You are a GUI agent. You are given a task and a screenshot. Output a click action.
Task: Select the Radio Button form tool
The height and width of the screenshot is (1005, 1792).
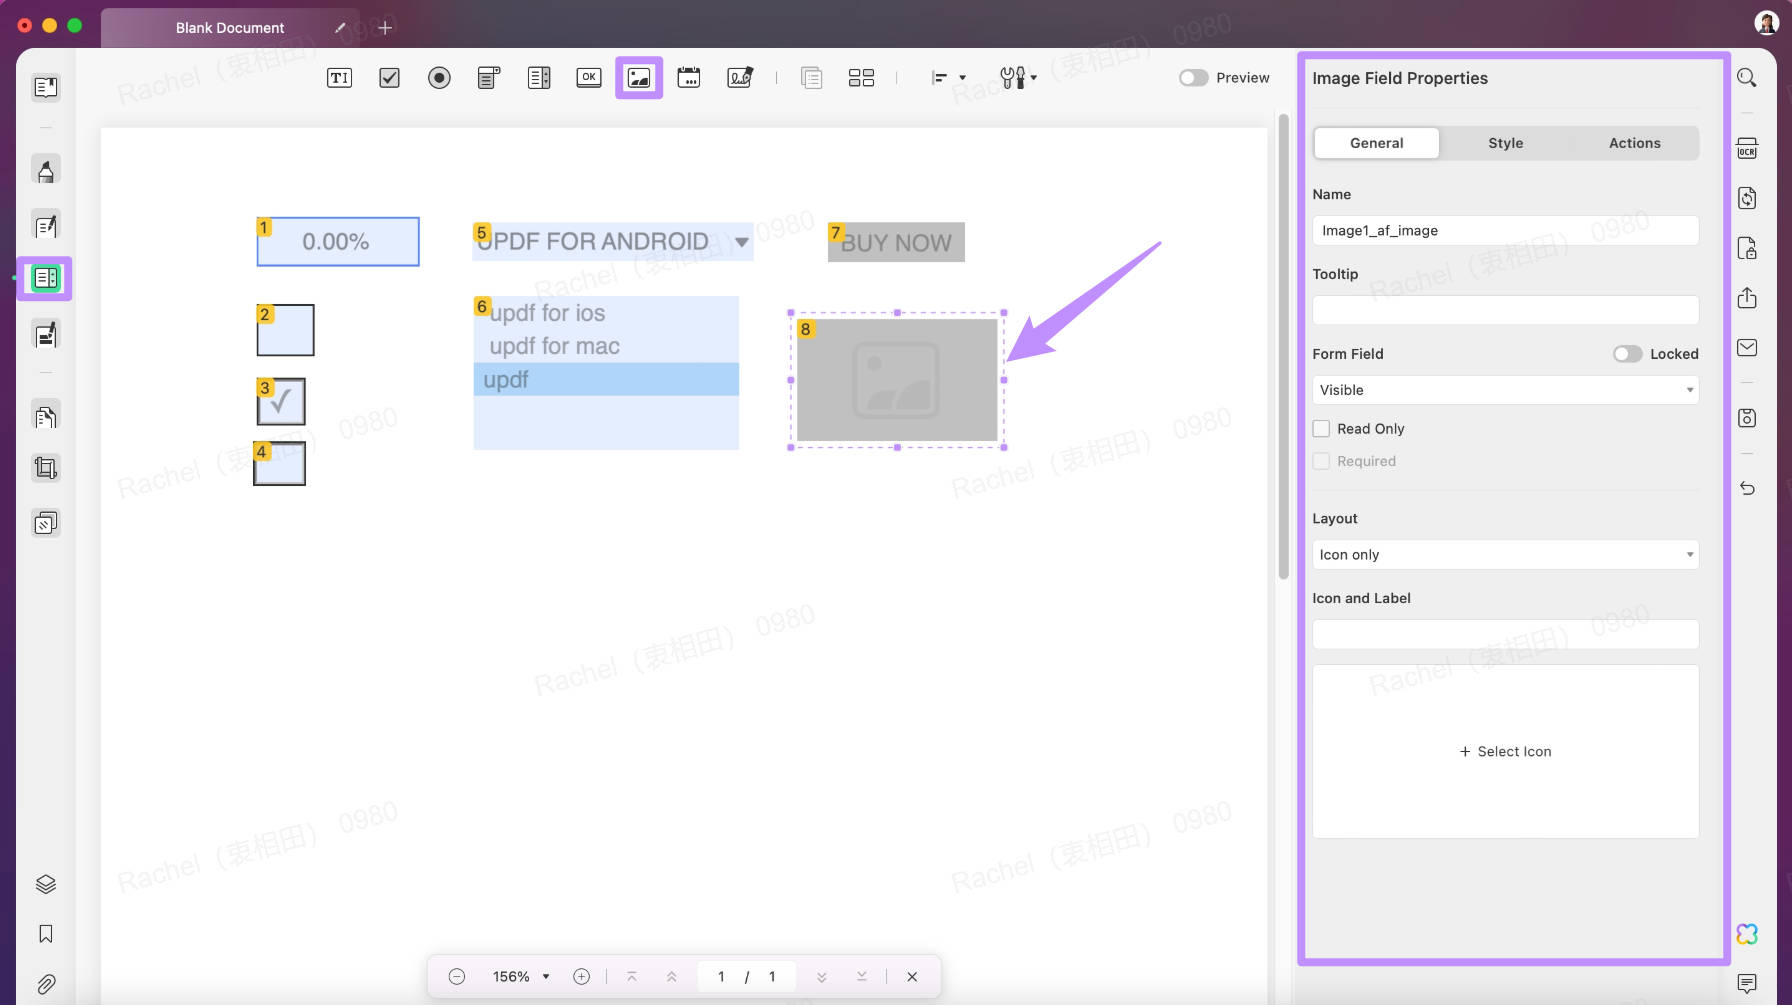[439, 77]
